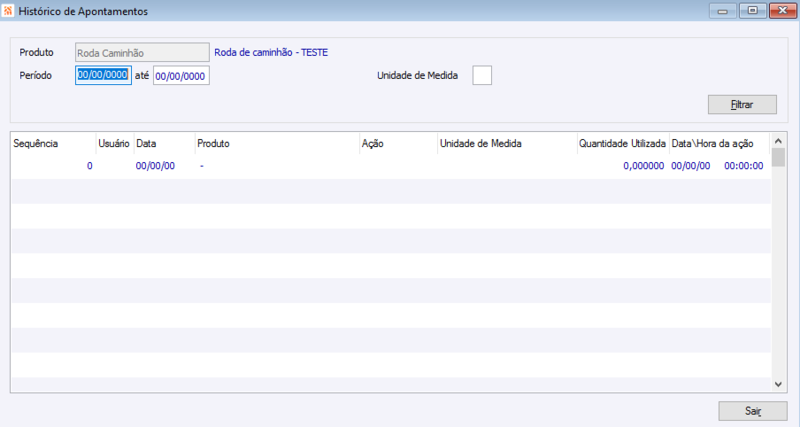Focus the Período end date field
This screenshot has width=800, height=427.
181,76
